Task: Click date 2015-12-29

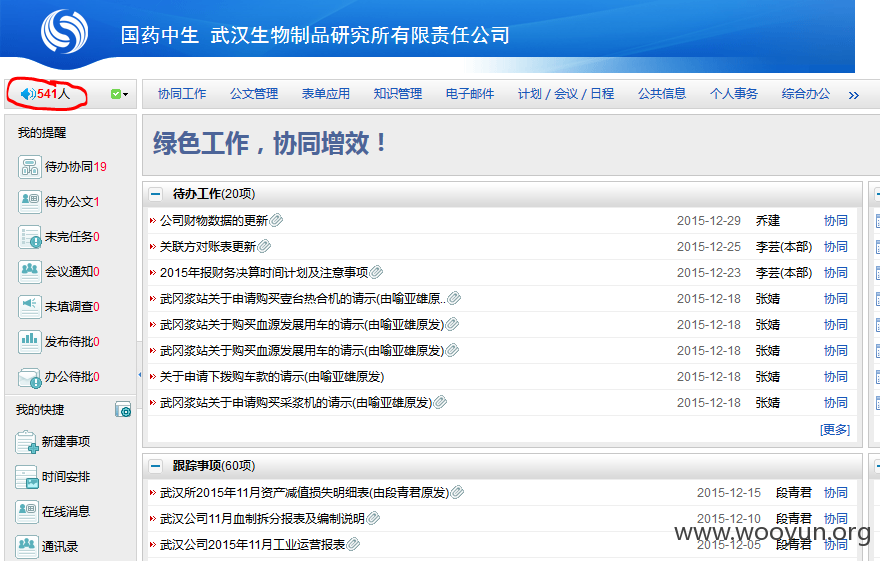Action: tap(709, 221)
